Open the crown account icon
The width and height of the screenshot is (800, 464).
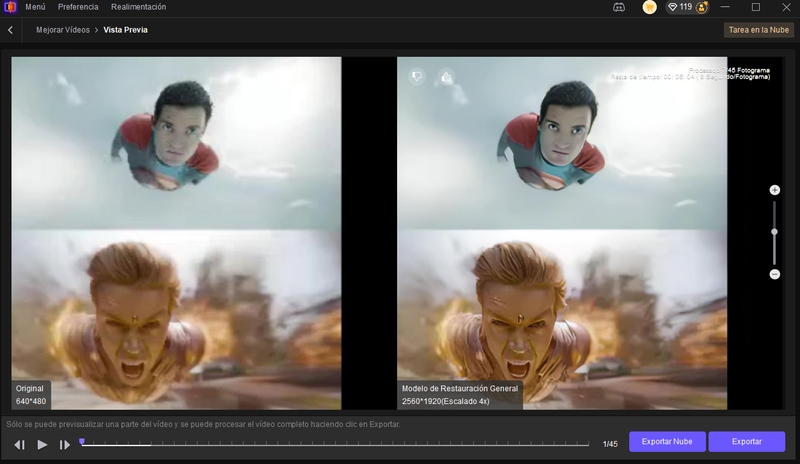click(x=702, y=8)
